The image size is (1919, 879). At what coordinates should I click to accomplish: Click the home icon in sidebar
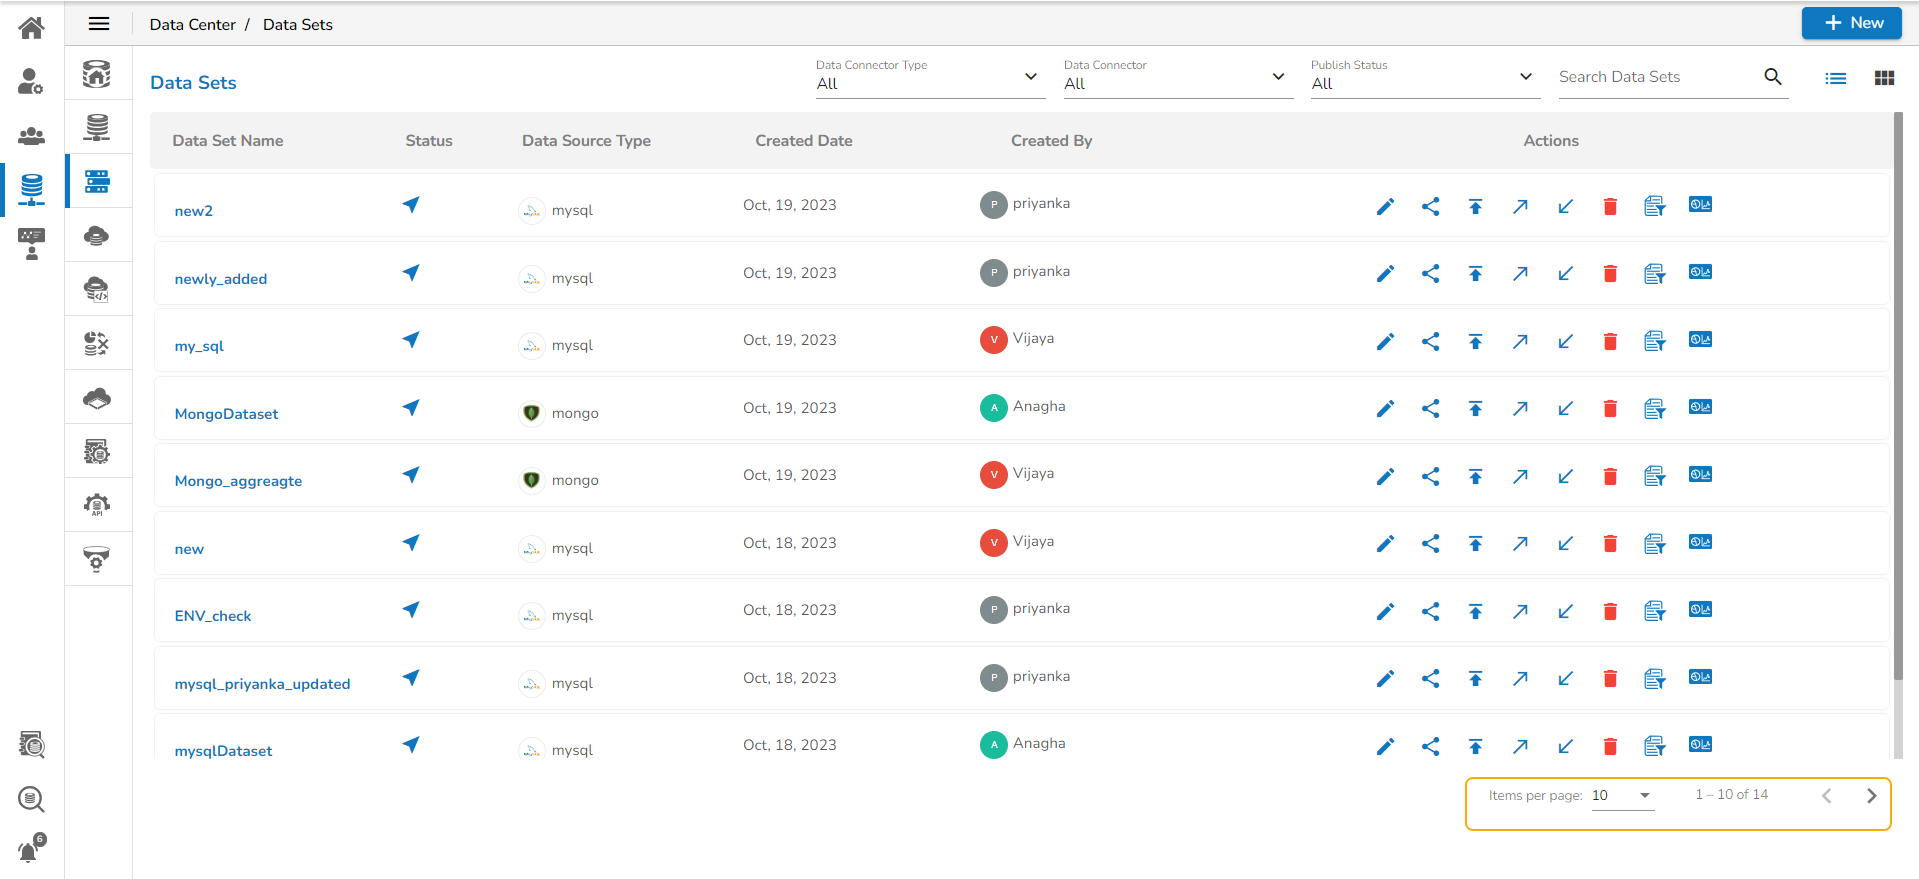[31, 27]
